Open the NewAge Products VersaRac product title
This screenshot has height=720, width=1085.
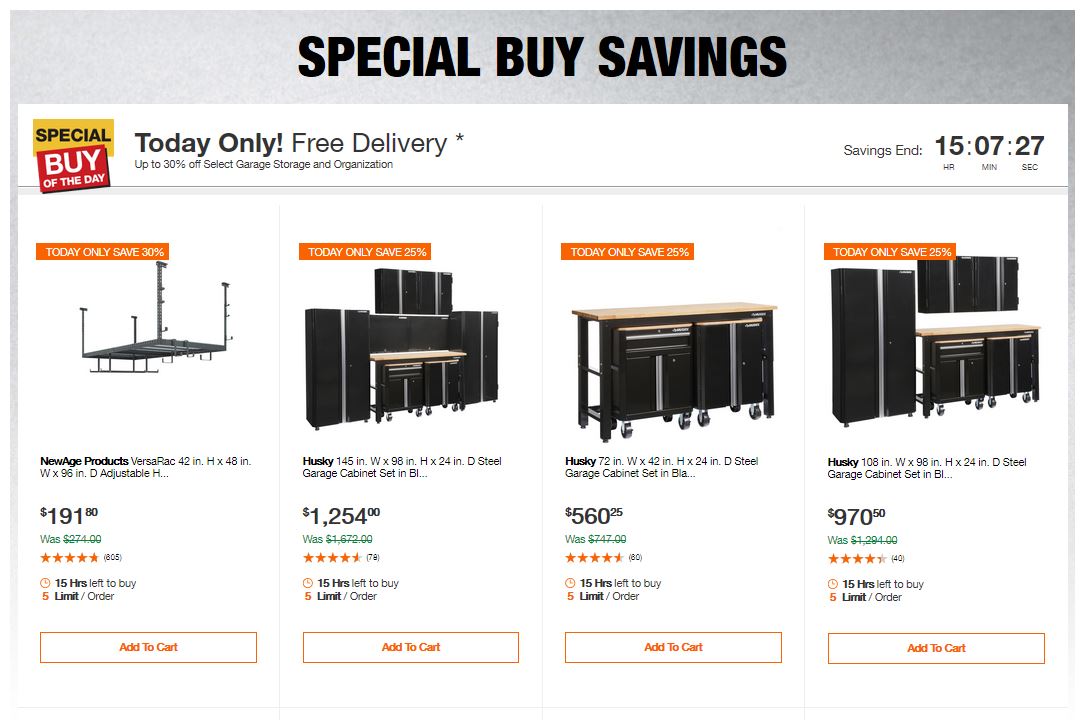click(x=146, y=467)
